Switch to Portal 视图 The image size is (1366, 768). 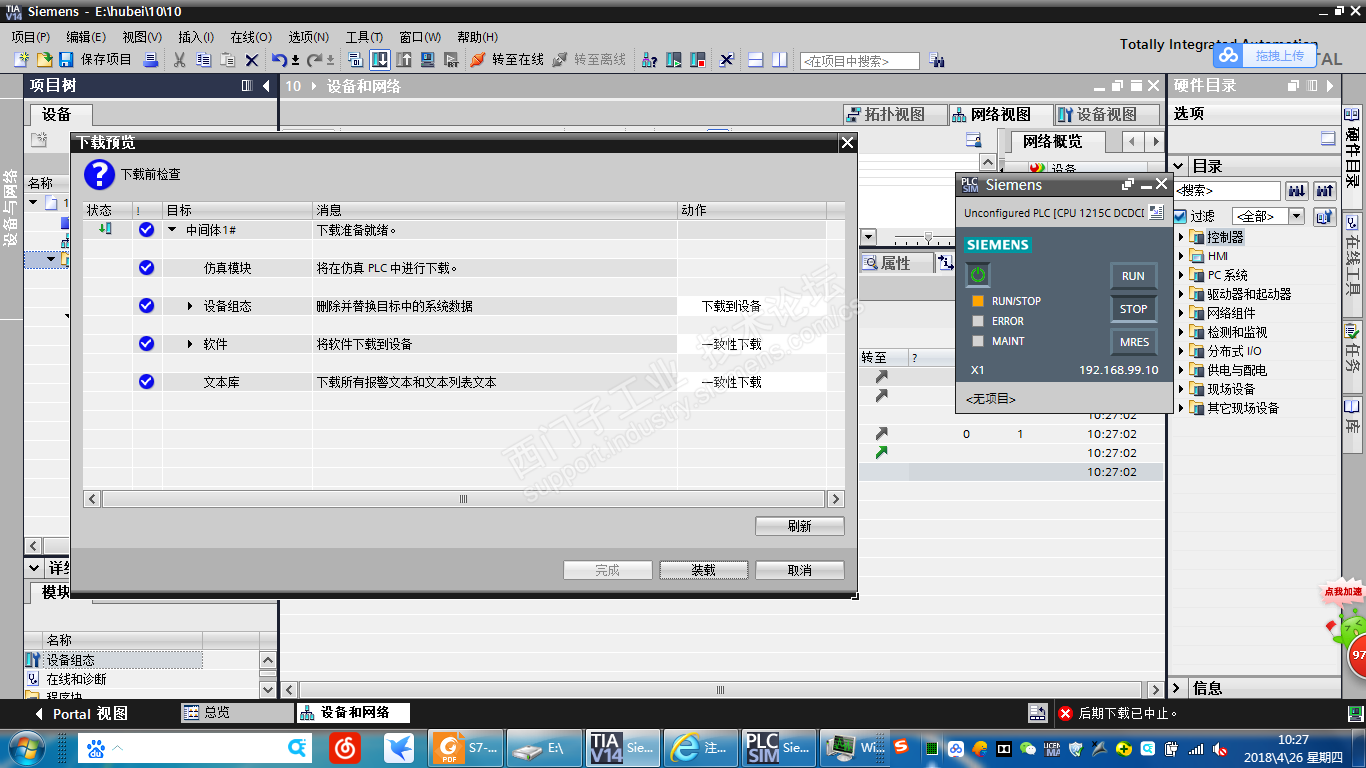pyautogui.click(x=82, y=713)
